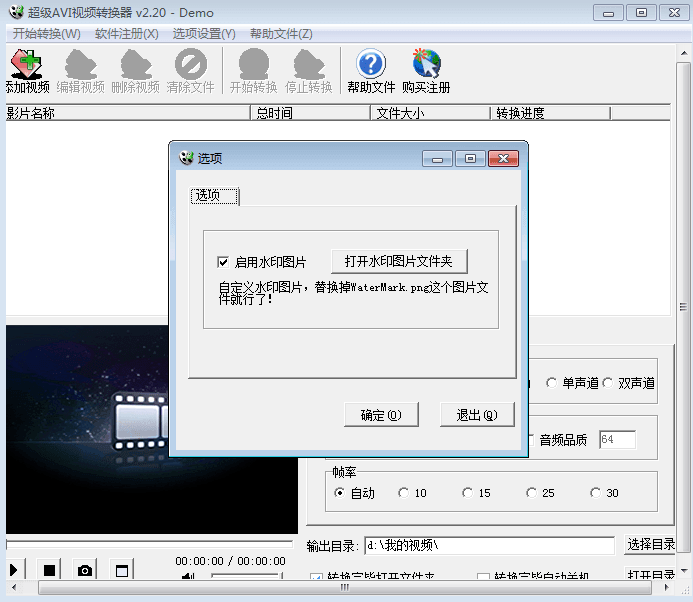Toggle the fullscreen preview window icon
The image size is (693, 602).
pyautogui.click(x=122, y=571)
